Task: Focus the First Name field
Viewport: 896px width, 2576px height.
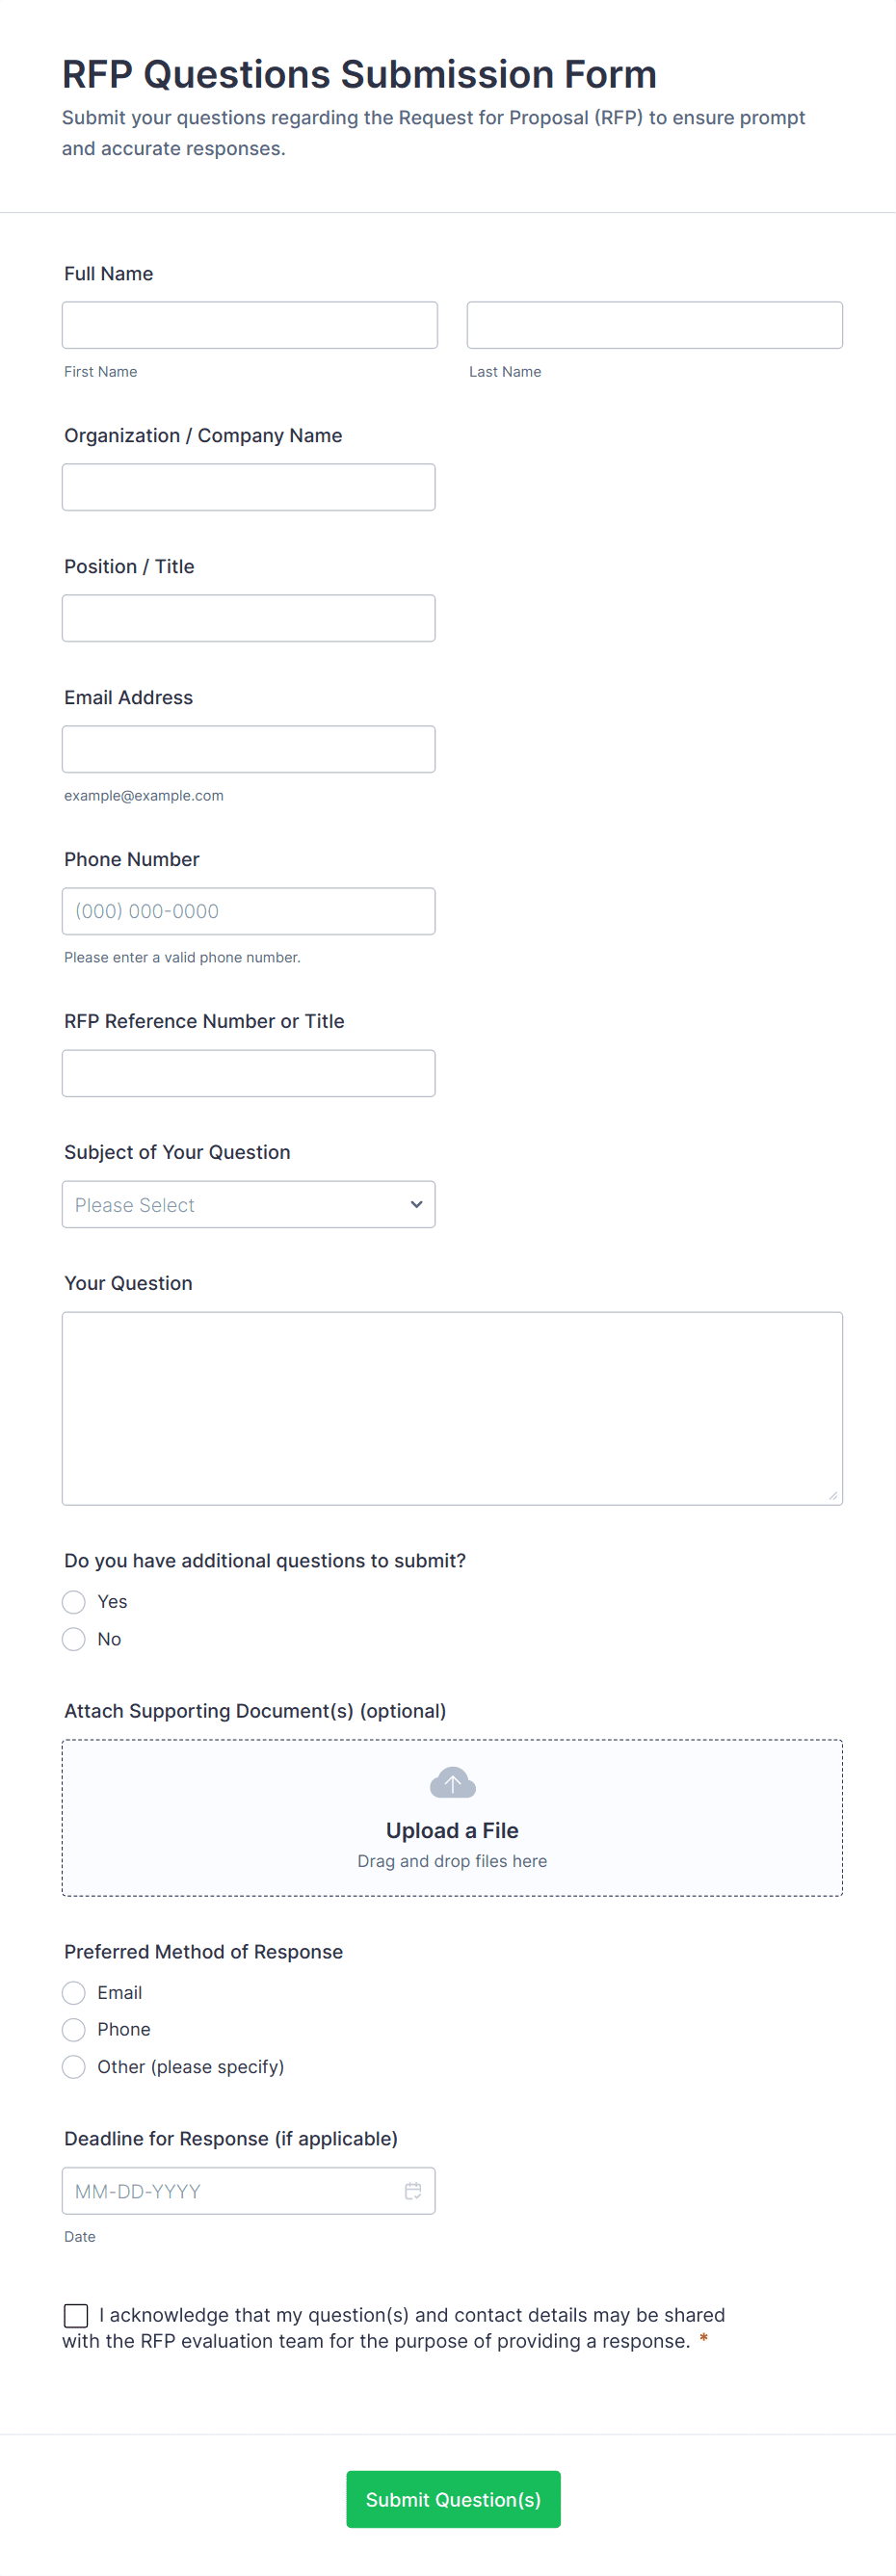Action: [250, 325]
